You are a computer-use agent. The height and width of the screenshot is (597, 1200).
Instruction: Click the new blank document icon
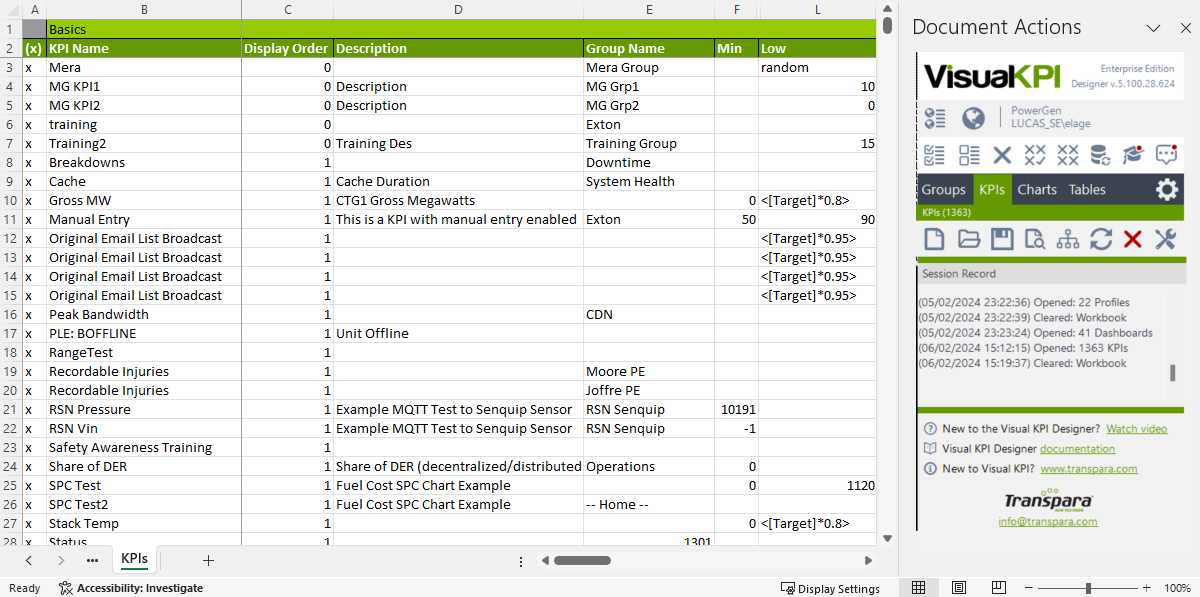(x=935, y=239)
